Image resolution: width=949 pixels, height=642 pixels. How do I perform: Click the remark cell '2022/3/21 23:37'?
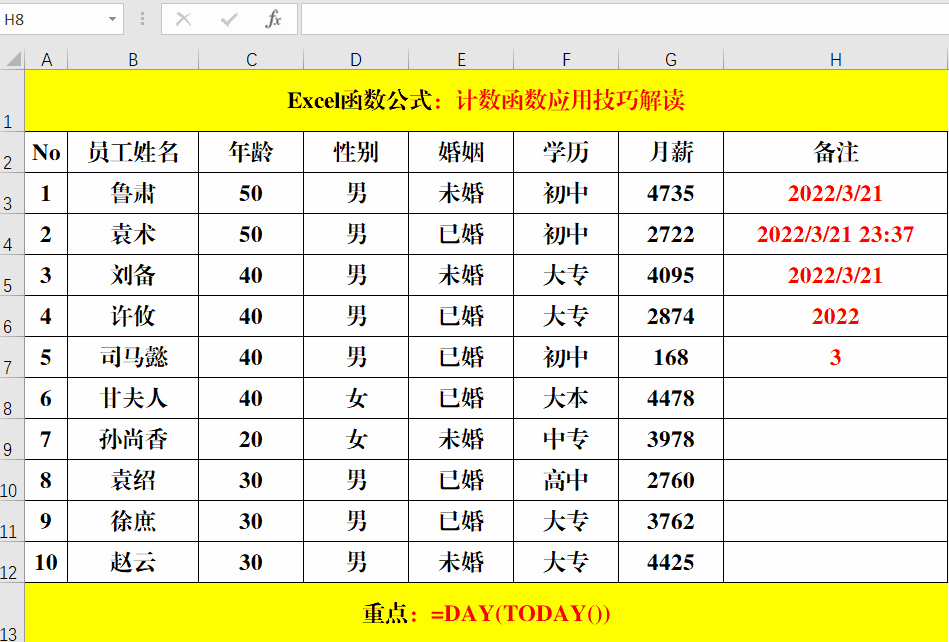pos(836,234)
